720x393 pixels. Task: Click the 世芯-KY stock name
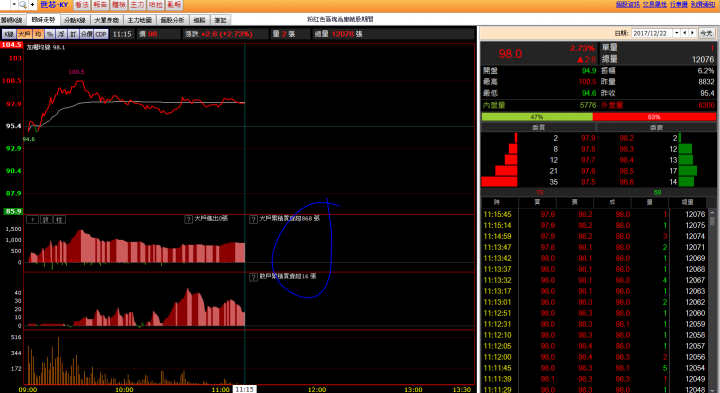tap(54, 5)
